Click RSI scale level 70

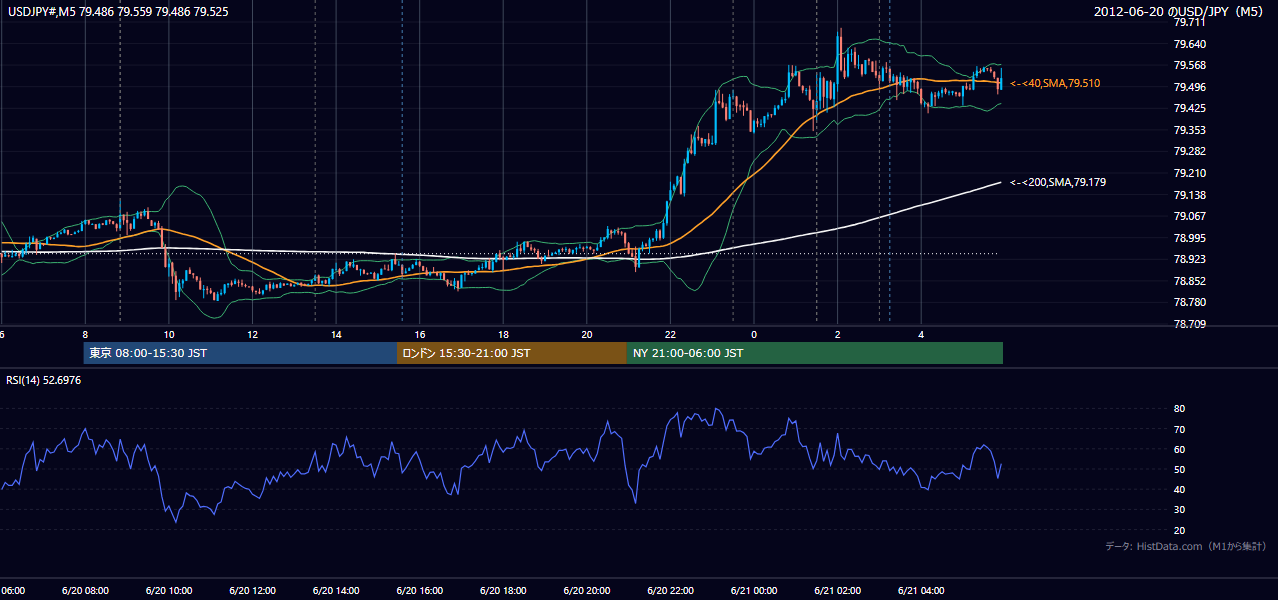click(x=1179, y=429)
